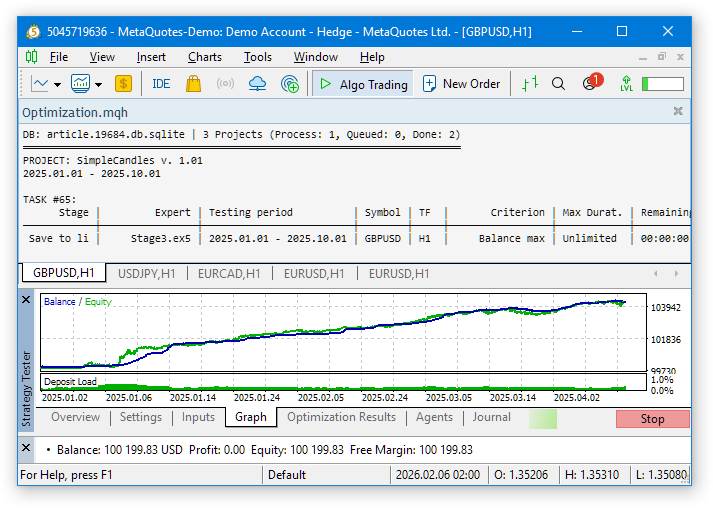Expand the indicators dropdown arrow
Viewport: 713px width, 508px height.
coord(98,85)
